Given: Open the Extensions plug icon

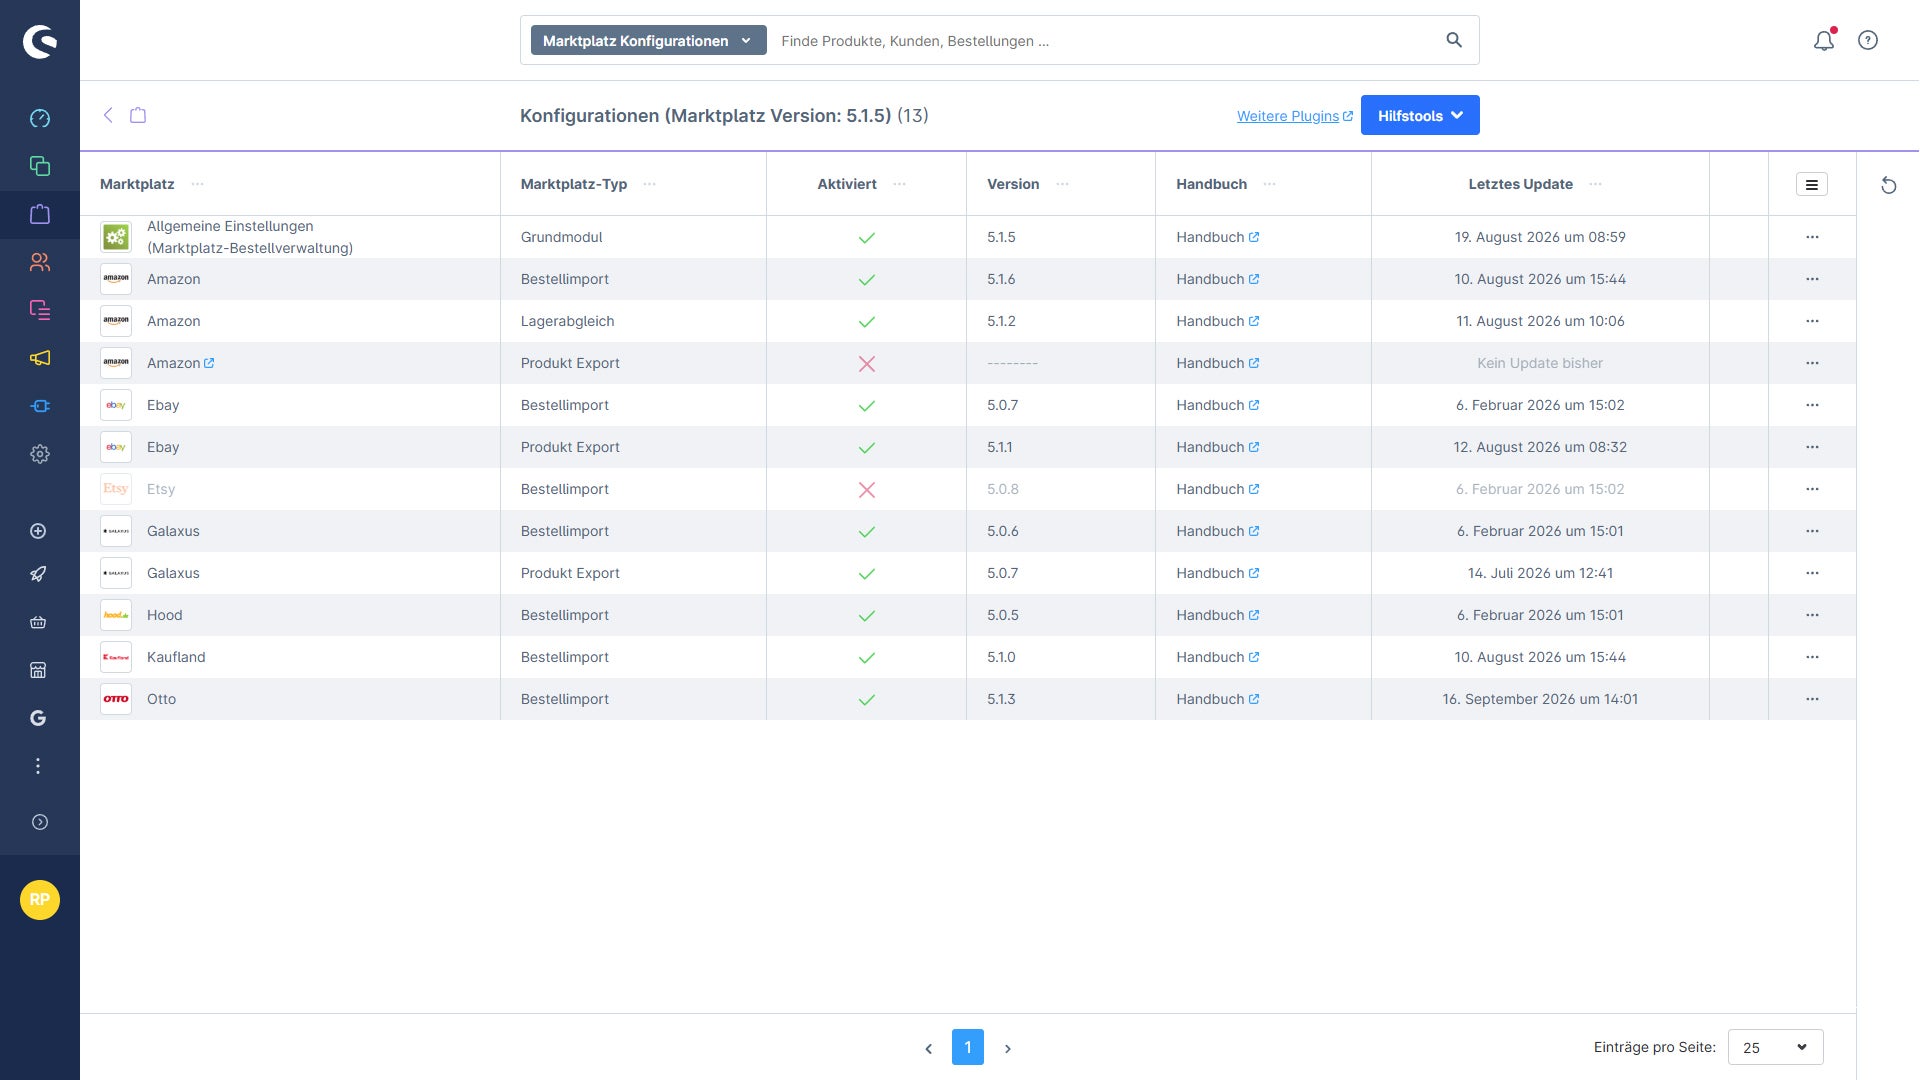Looking at the screenshot, I should [40, 406].
